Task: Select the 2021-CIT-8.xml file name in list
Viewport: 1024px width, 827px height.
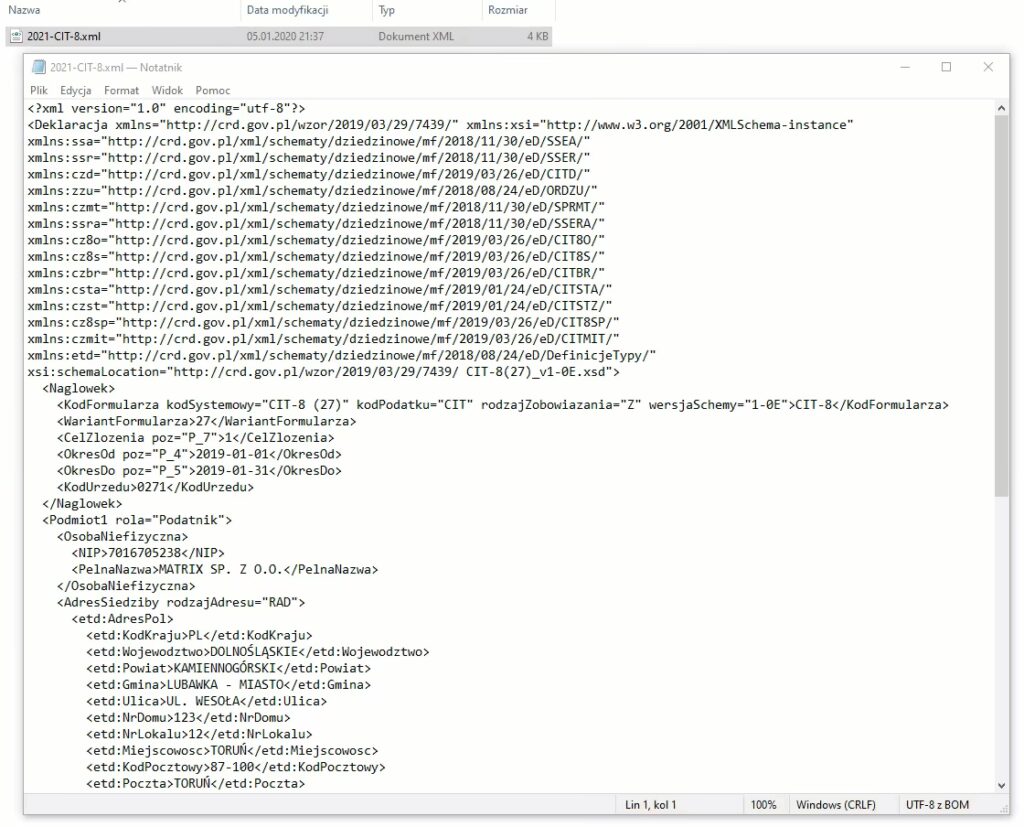Action: pos(64,37)
